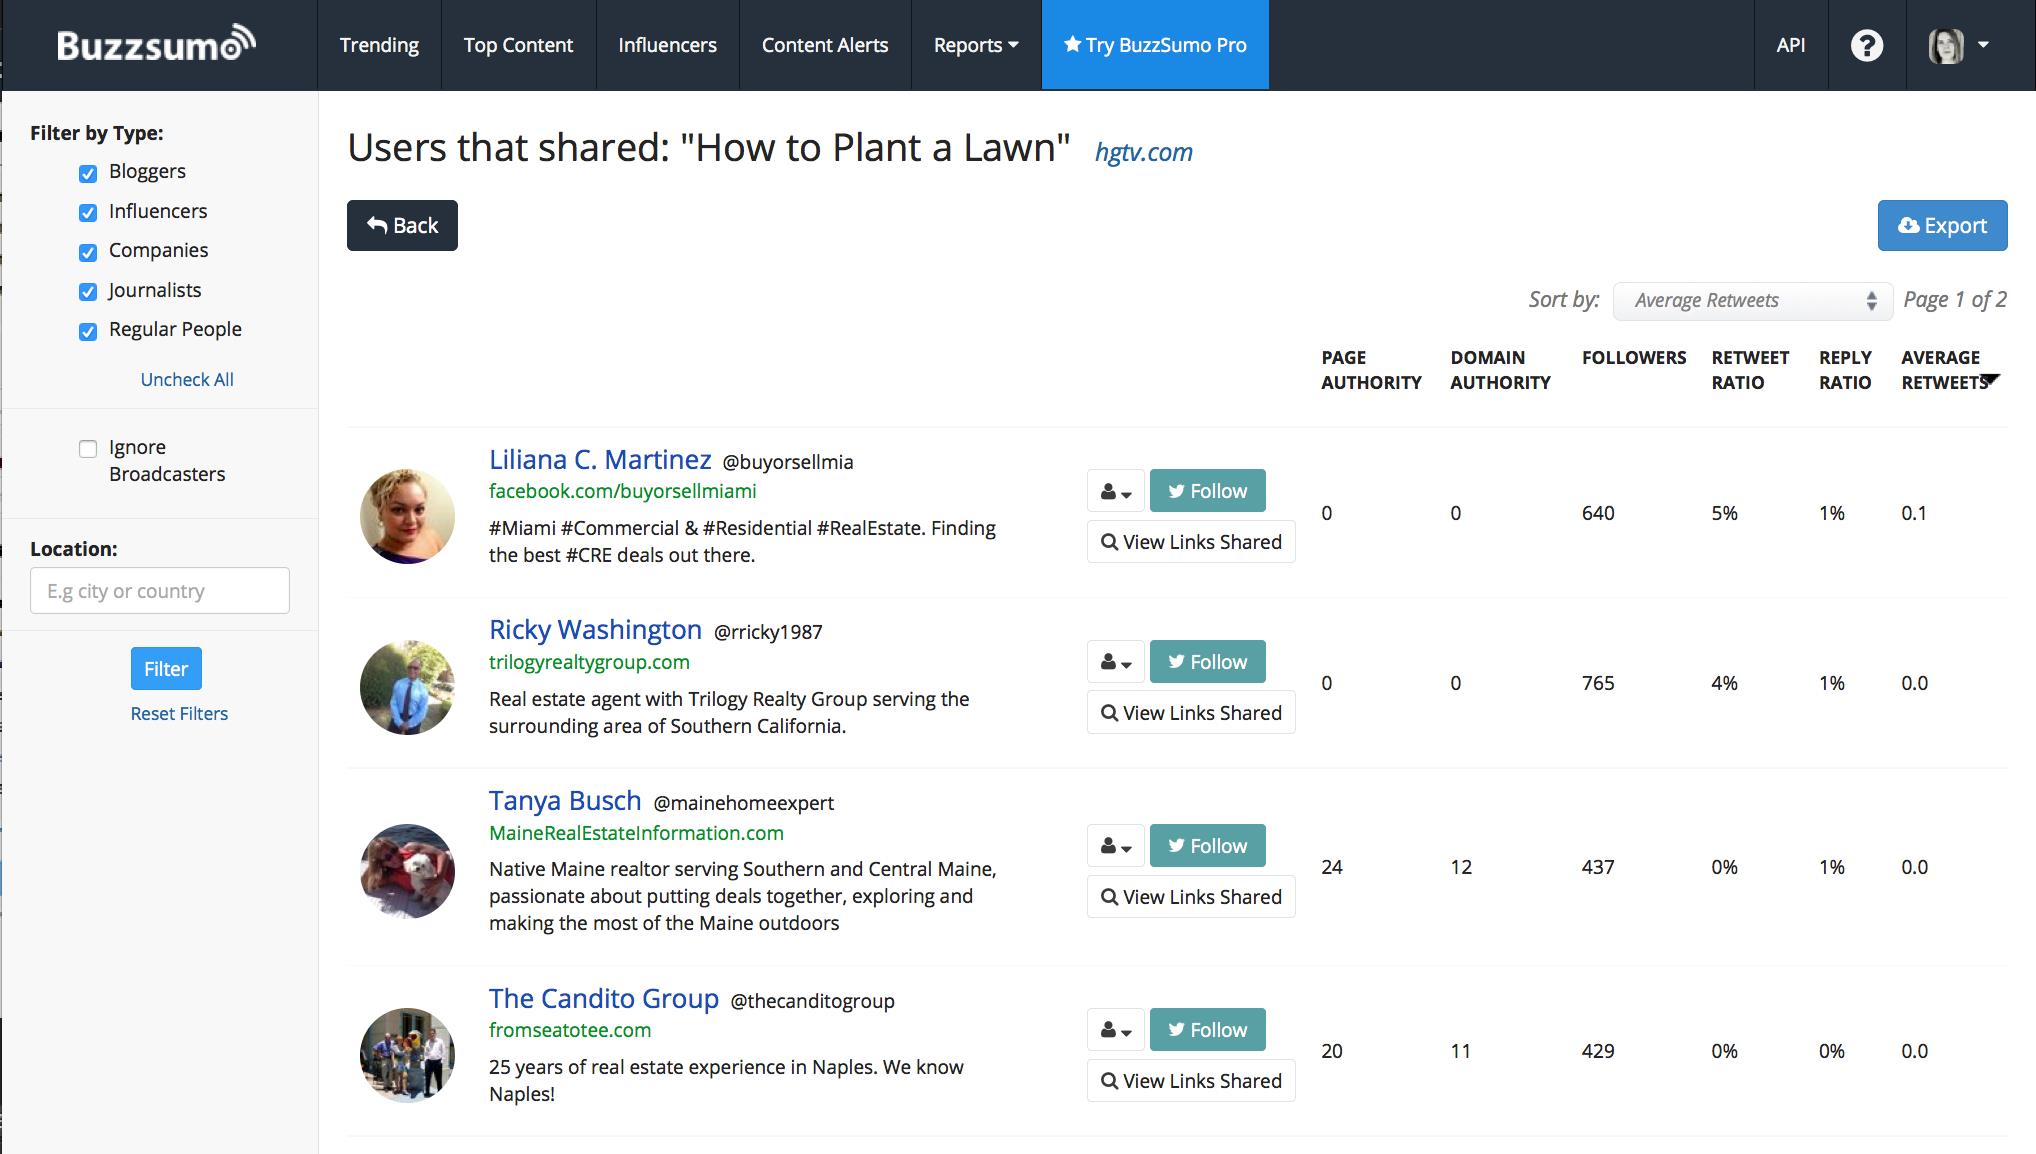Open the Sort by Average Retweets dropdown
Screen dimensions: 2036x1154
point(1753,300)
